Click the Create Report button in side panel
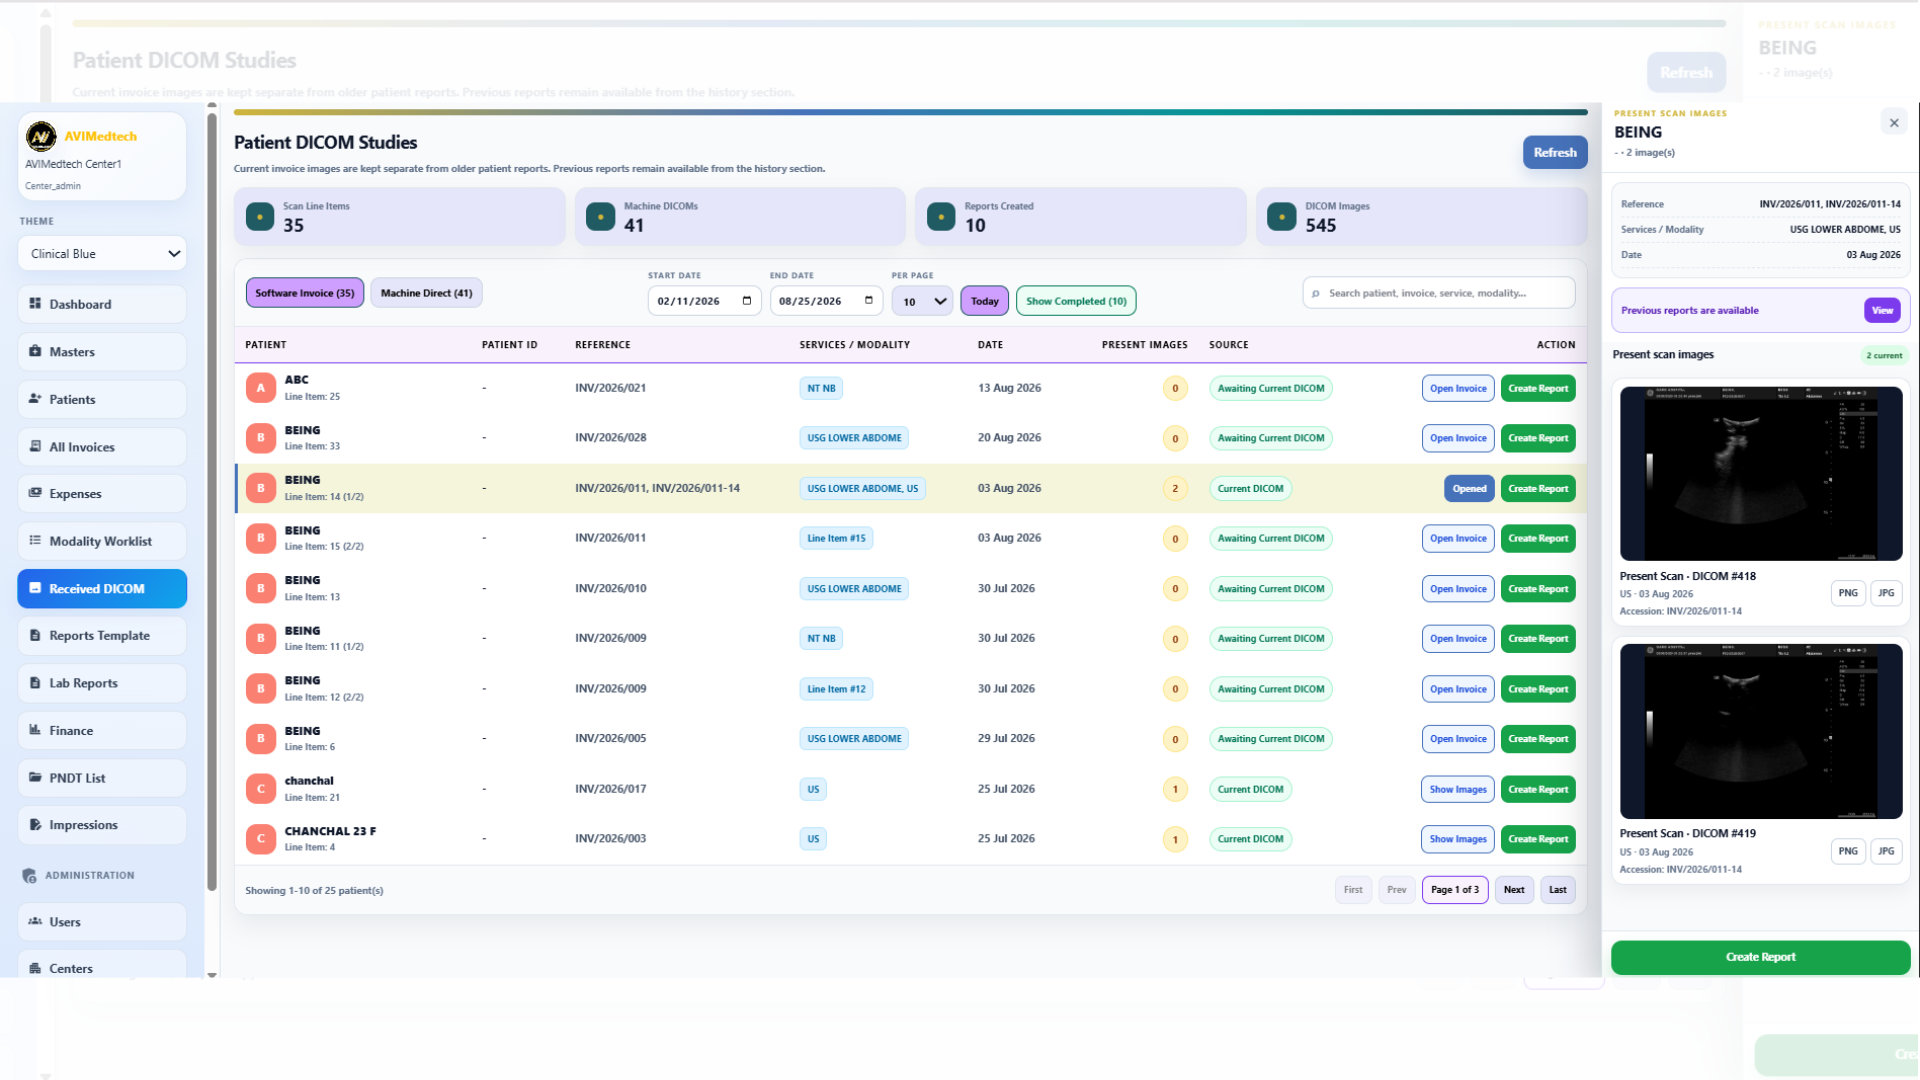The height and width of the screenshot is (1080, 1920). coord(1760,958)
